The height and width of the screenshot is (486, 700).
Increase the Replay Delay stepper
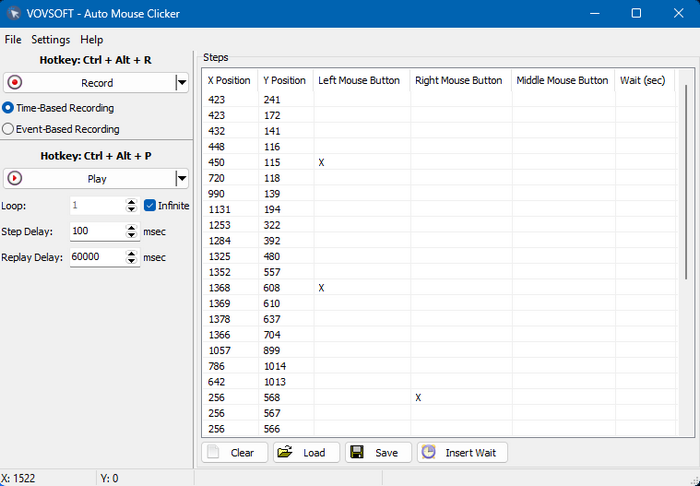pyautogui.click(x=131, y=253)
